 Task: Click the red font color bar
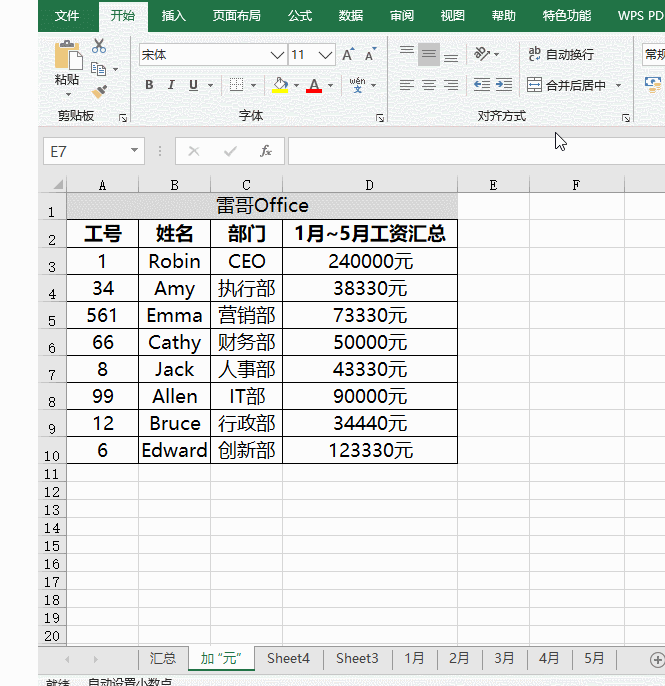[x=314, y=91]
